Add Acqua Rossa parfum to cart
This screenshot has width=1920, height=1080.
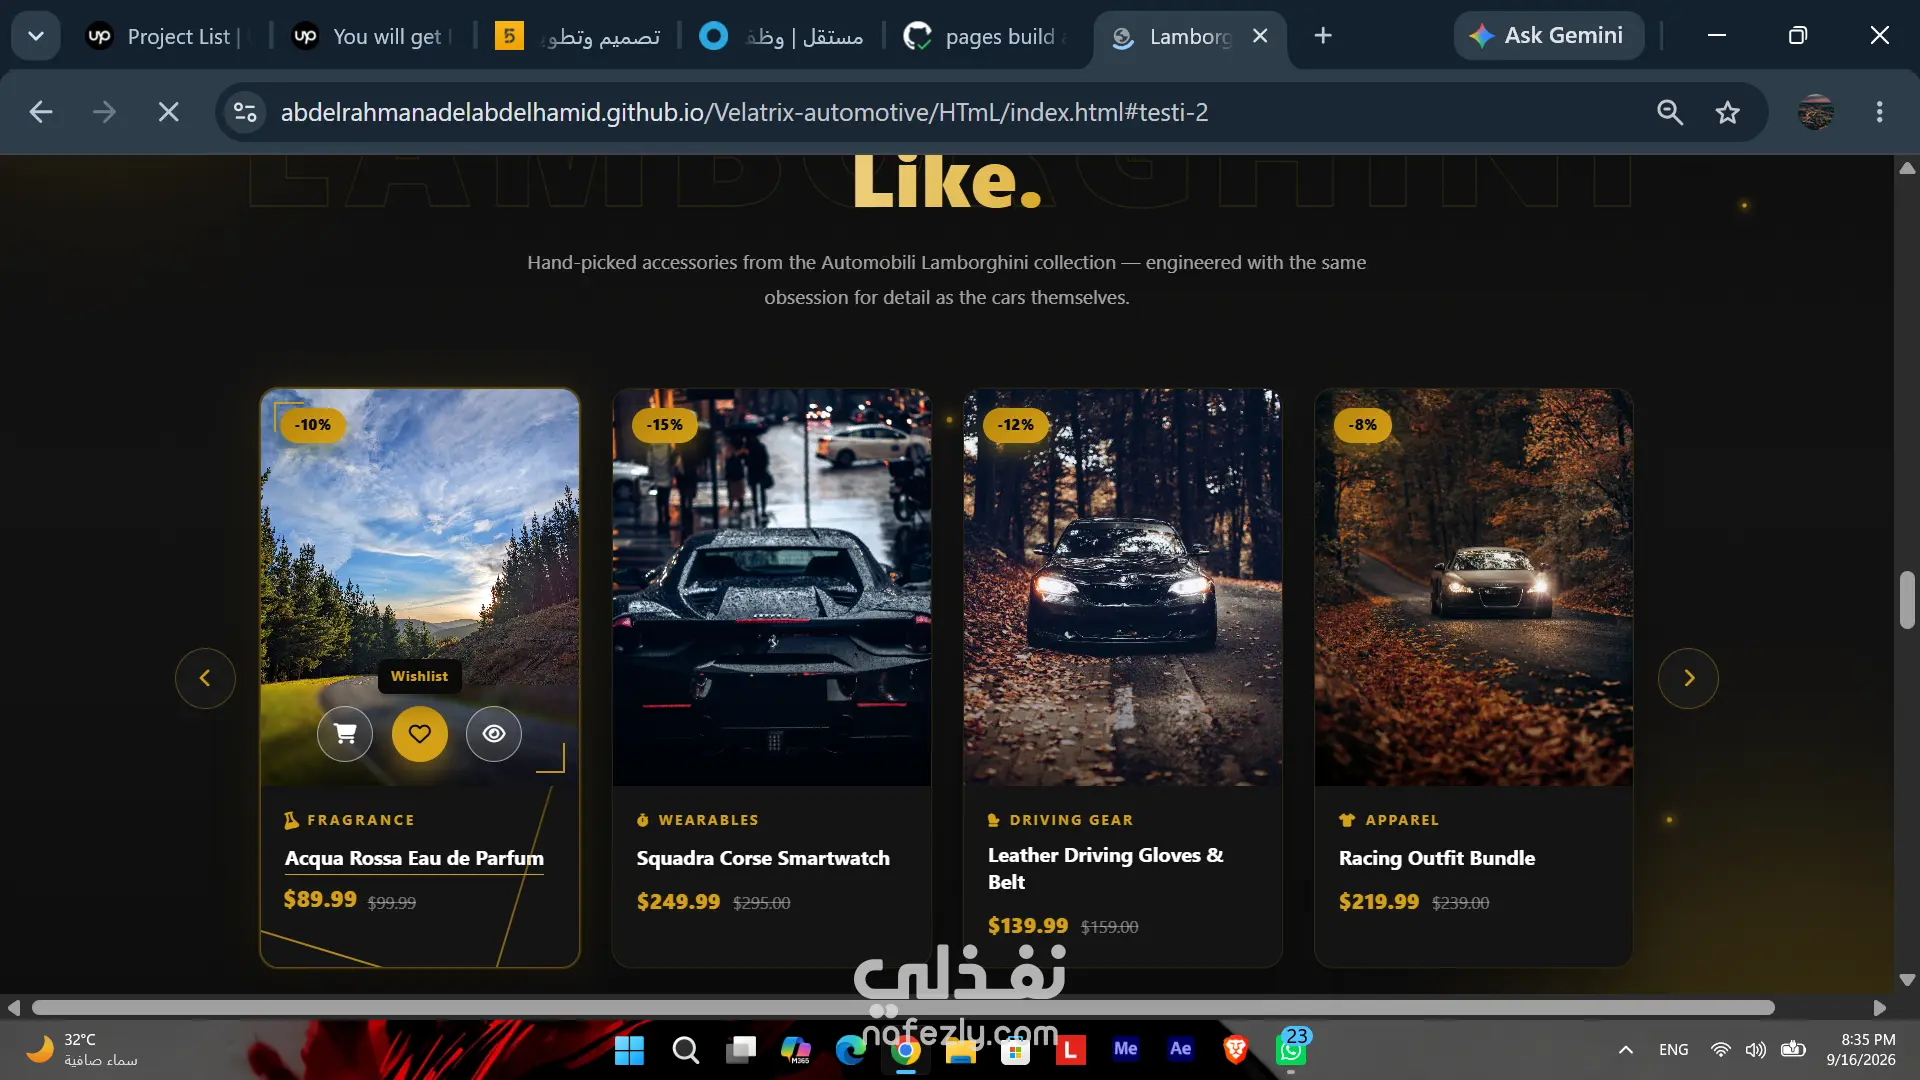pyautogui.click(x=345, y=734)
